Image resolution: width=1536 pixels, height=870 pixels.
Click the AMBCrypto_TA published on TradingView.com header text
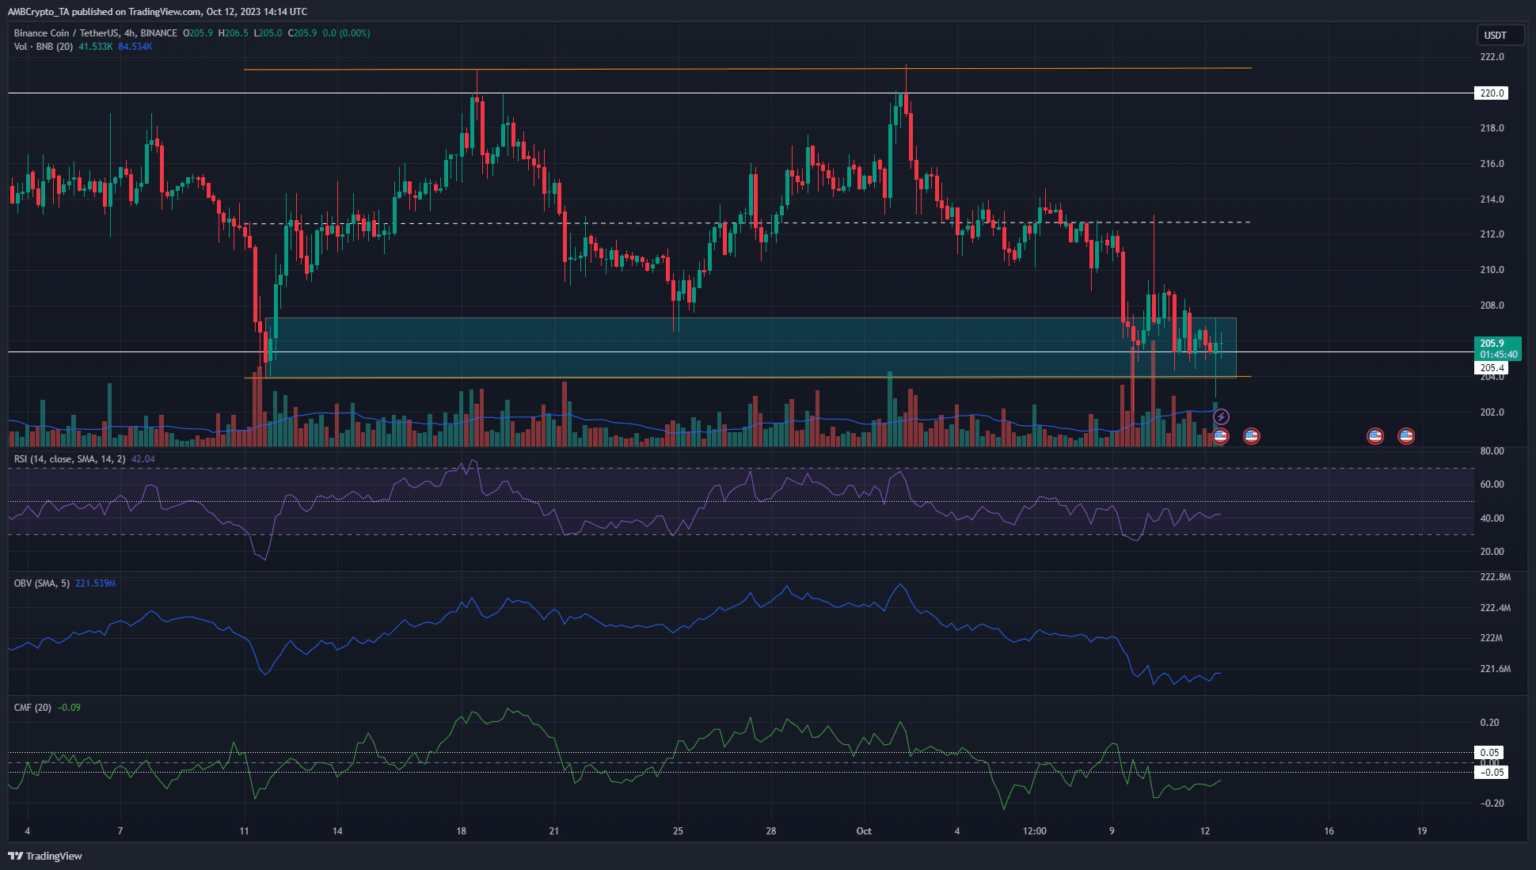[x=157, y=12]
